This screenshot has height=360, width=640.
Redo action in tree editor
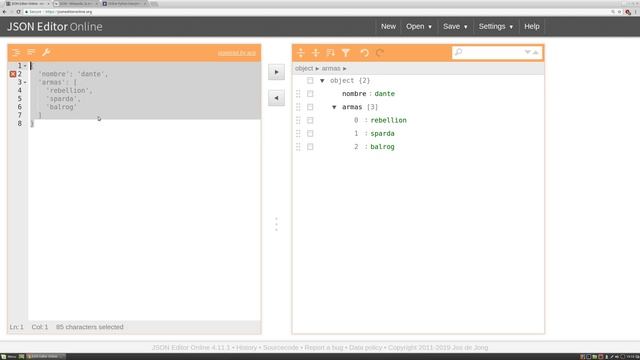coord(380,53)
